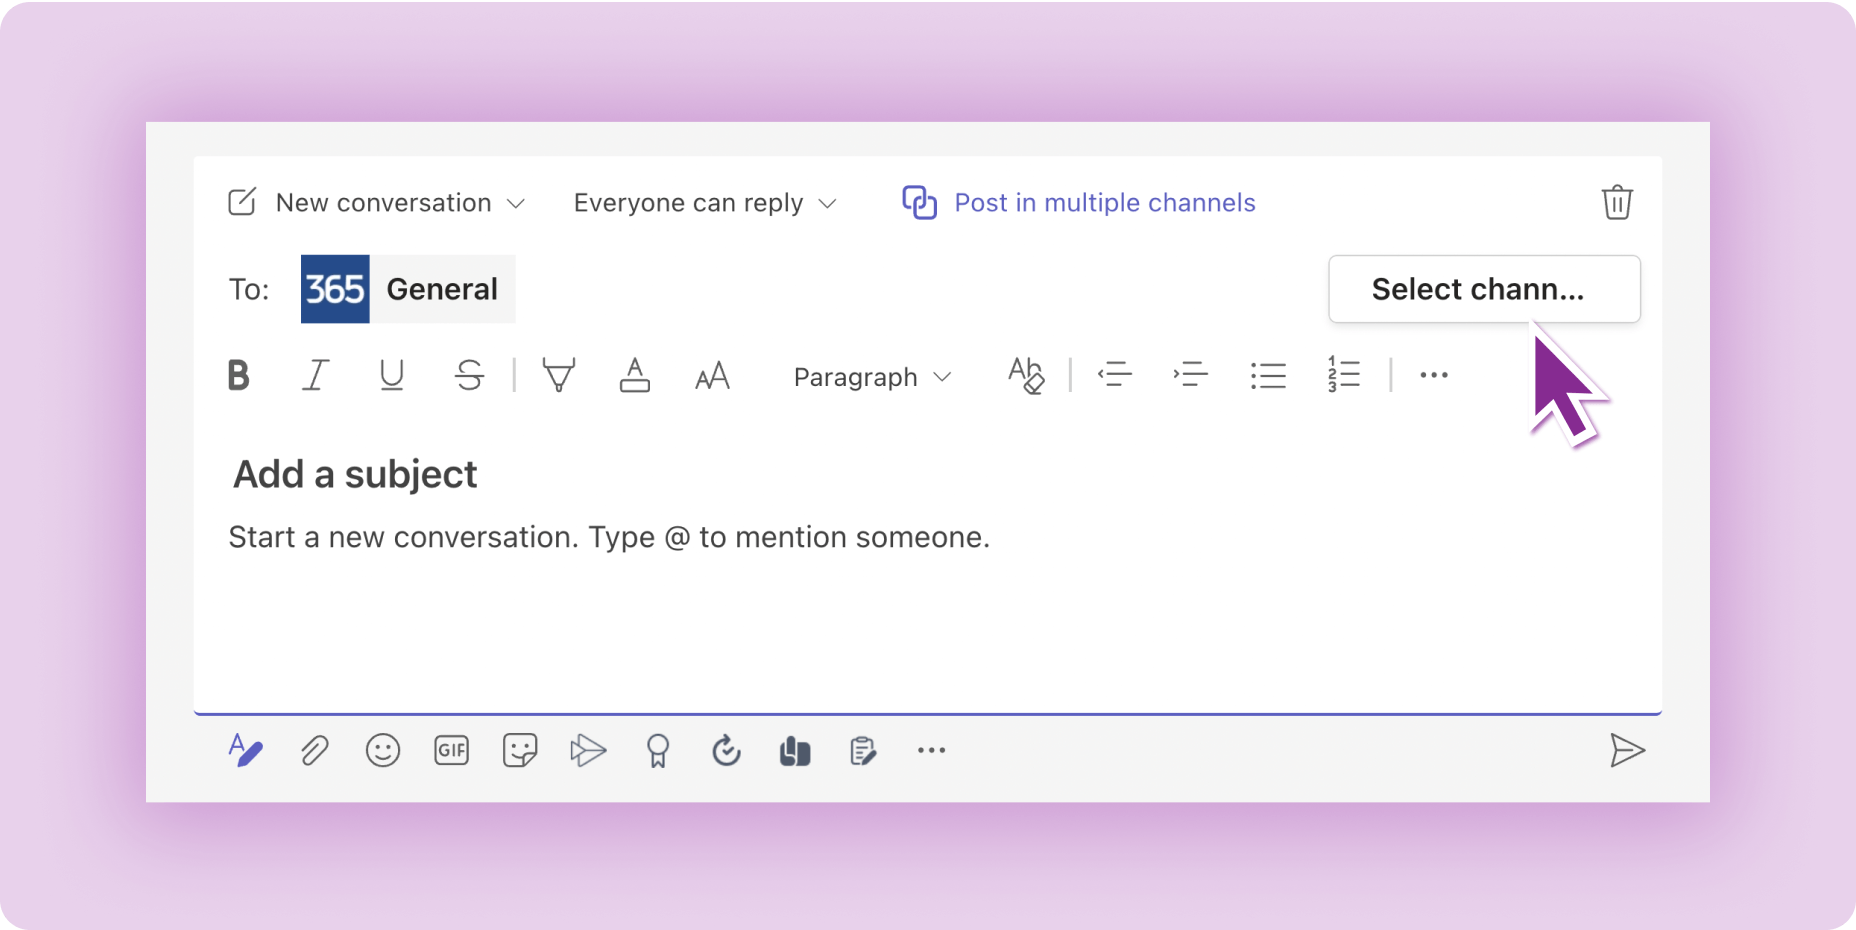Open the text highlight color picker
The width and height of the screenshot is (1856, 930).
558,376
